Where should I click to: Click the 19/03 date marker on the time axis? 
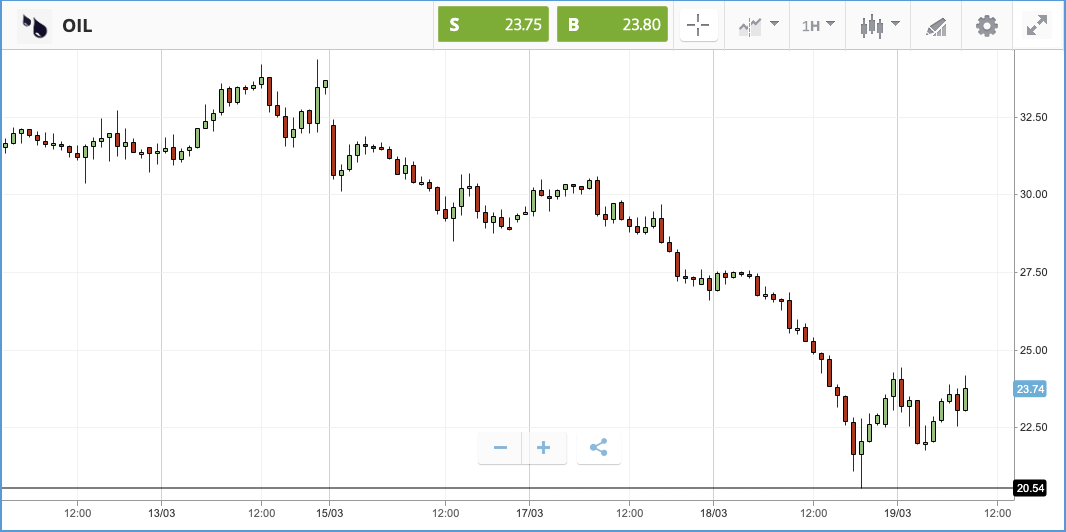(x=897, y=512)
